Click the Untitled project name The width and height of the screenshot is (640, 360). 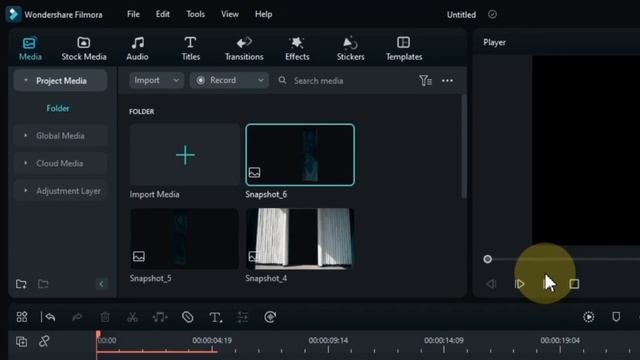point(461,15)
